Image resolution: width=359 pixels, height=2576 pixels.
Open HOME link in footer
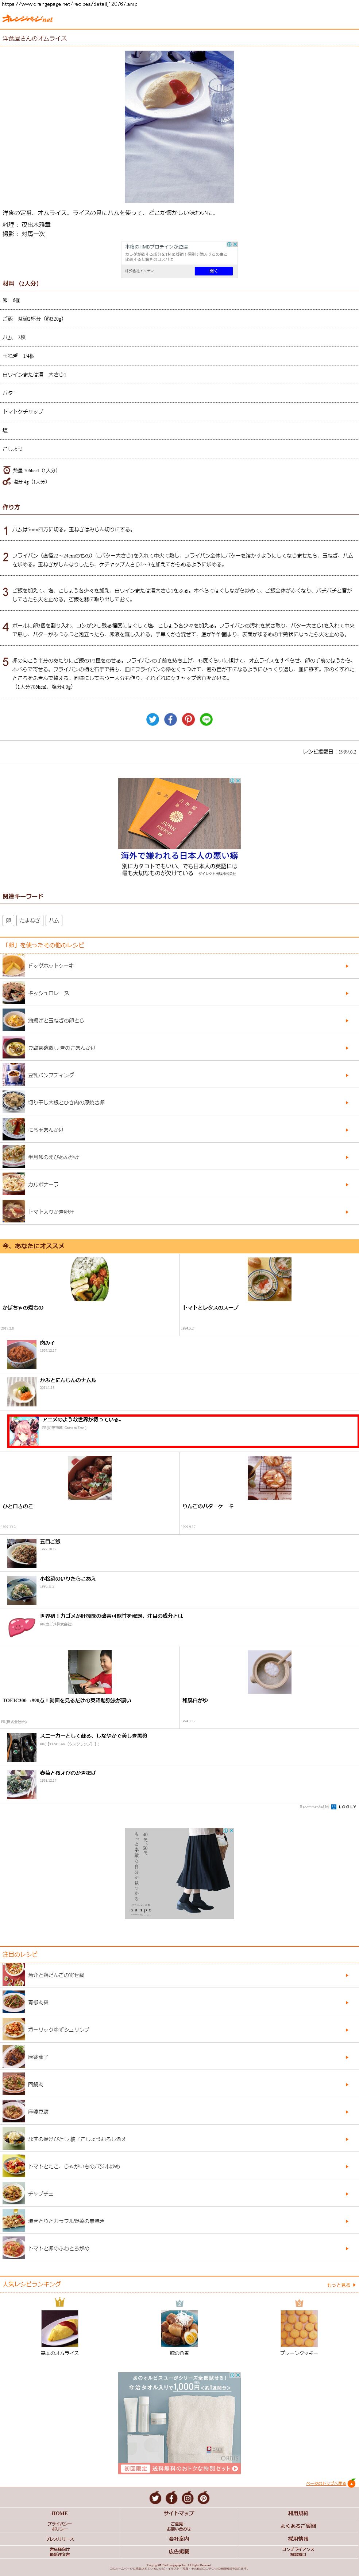[60, 2513]
